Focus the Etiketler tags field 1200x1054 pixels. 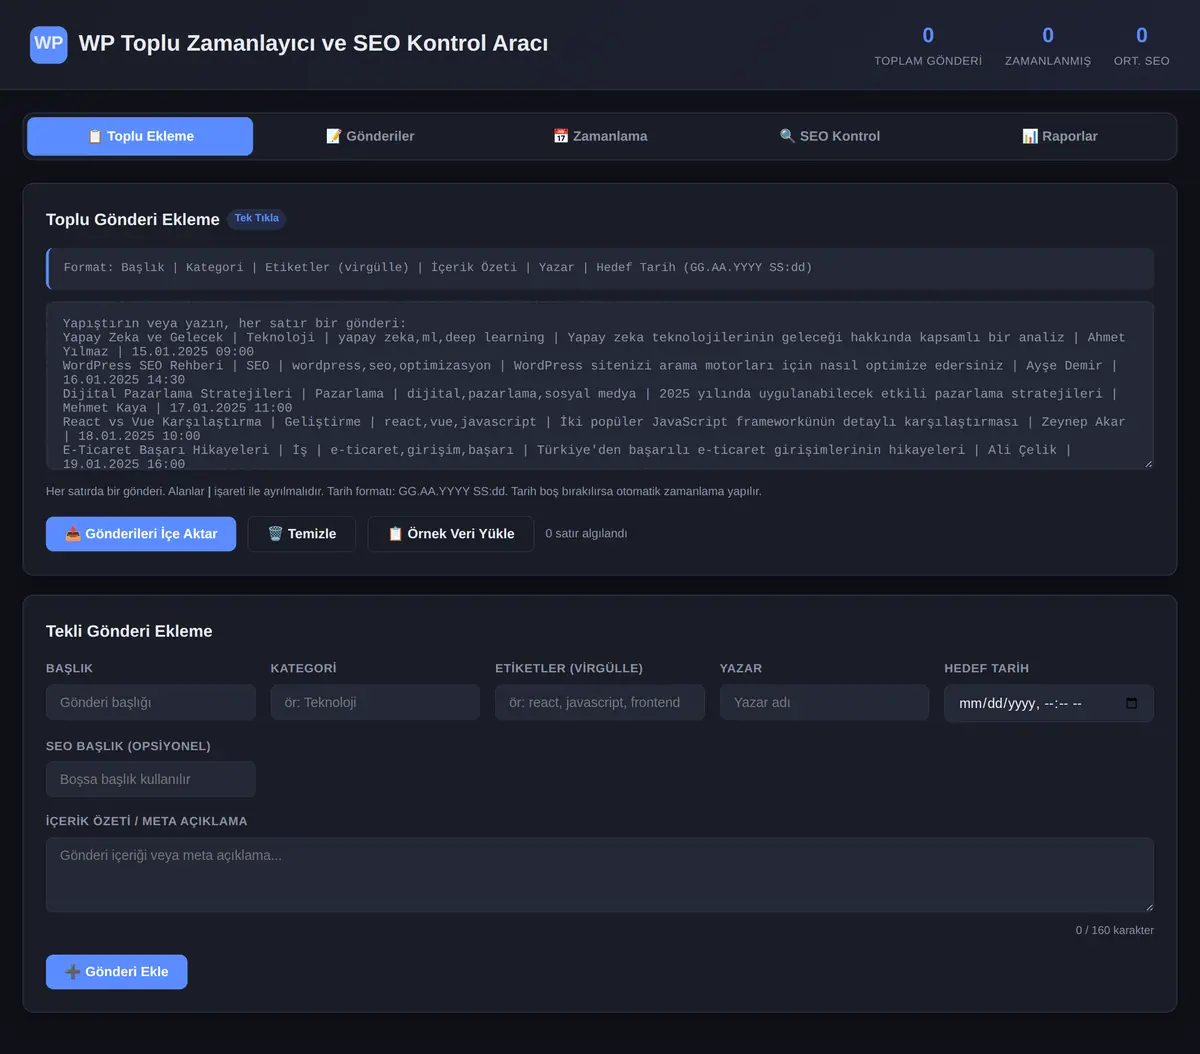point(600,702)
